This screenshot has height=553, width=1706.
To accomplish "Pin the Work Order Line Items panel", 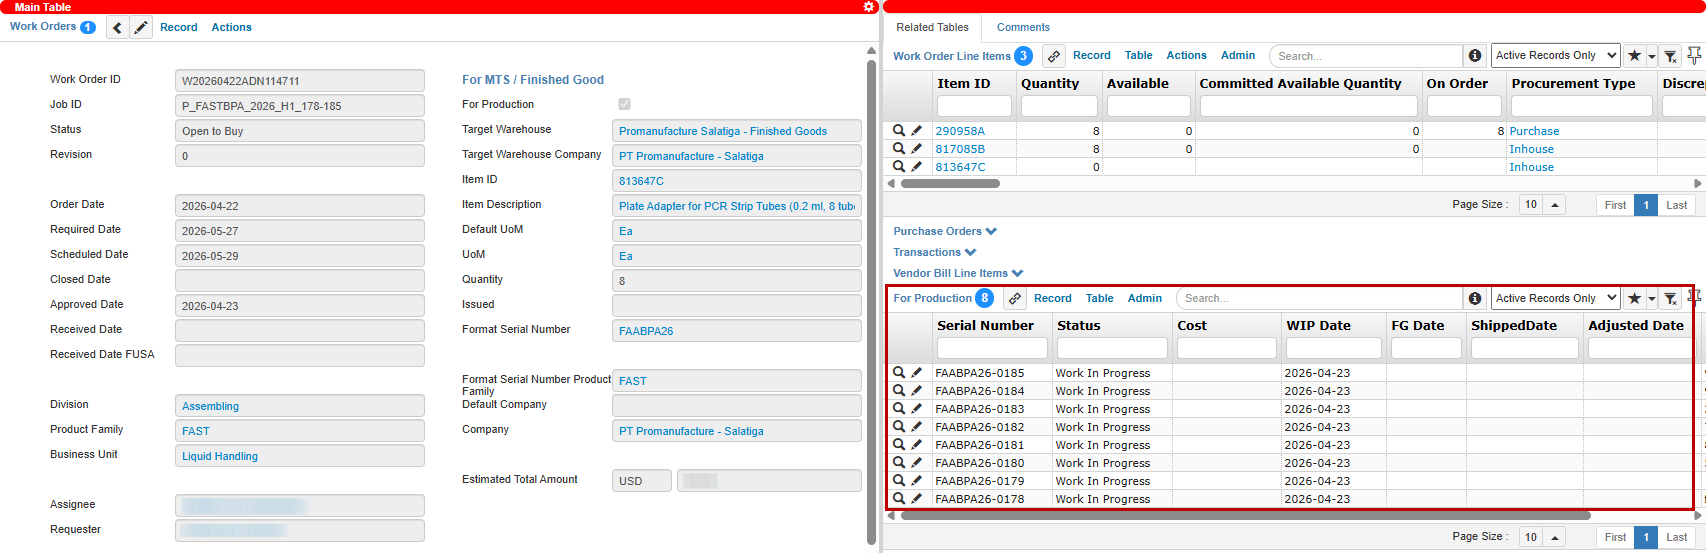I will tap(1694, 55).
